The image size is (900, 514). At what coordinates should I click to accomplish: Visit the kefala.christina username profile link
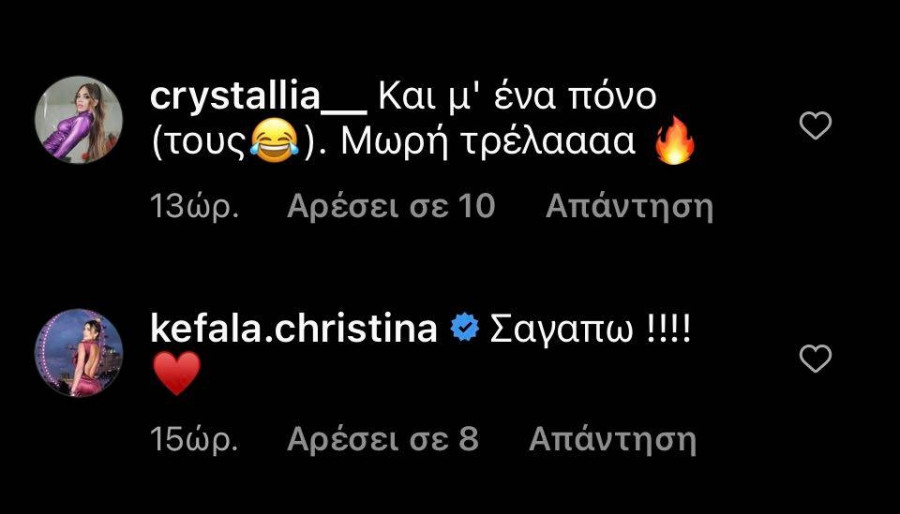(x=294, y=331)
